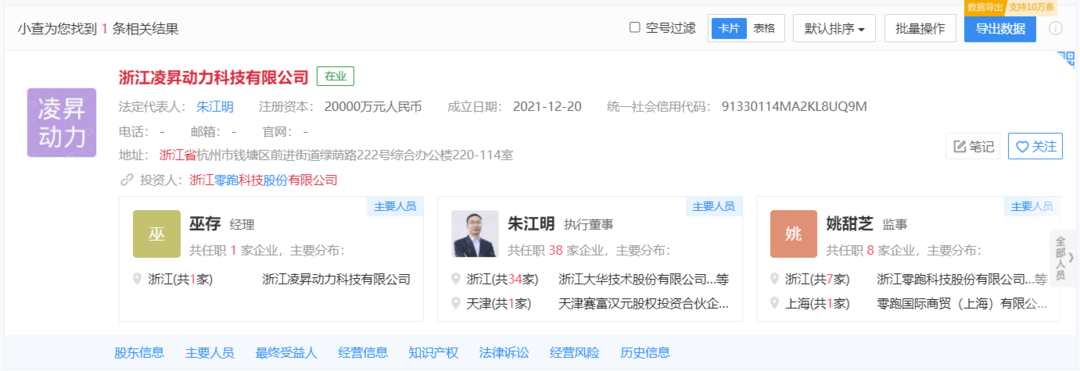Click location pin beside 浙江(共34家)

(455, 279)
